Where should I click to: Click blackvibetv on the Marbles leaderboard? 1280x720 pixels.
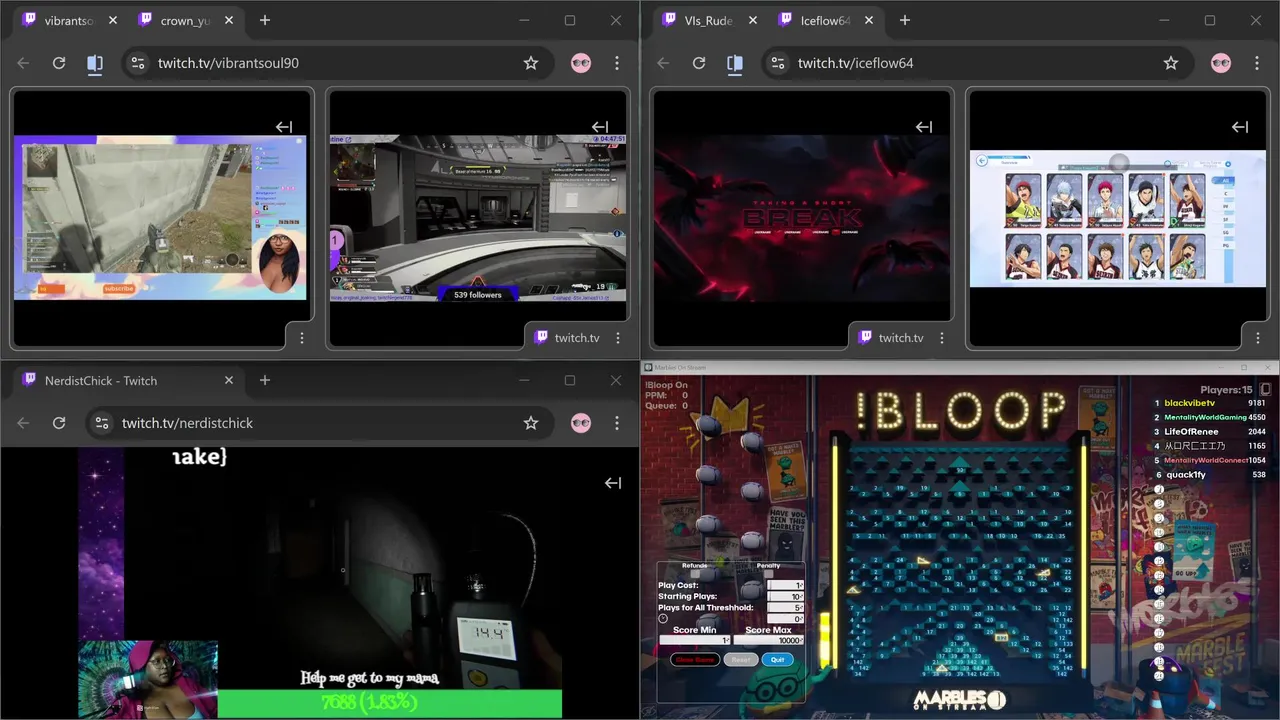click(x=1190, y=403)
